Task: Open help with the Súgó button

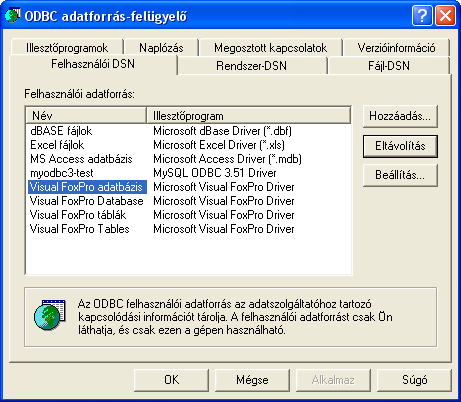Action: (x=414, y=380)
